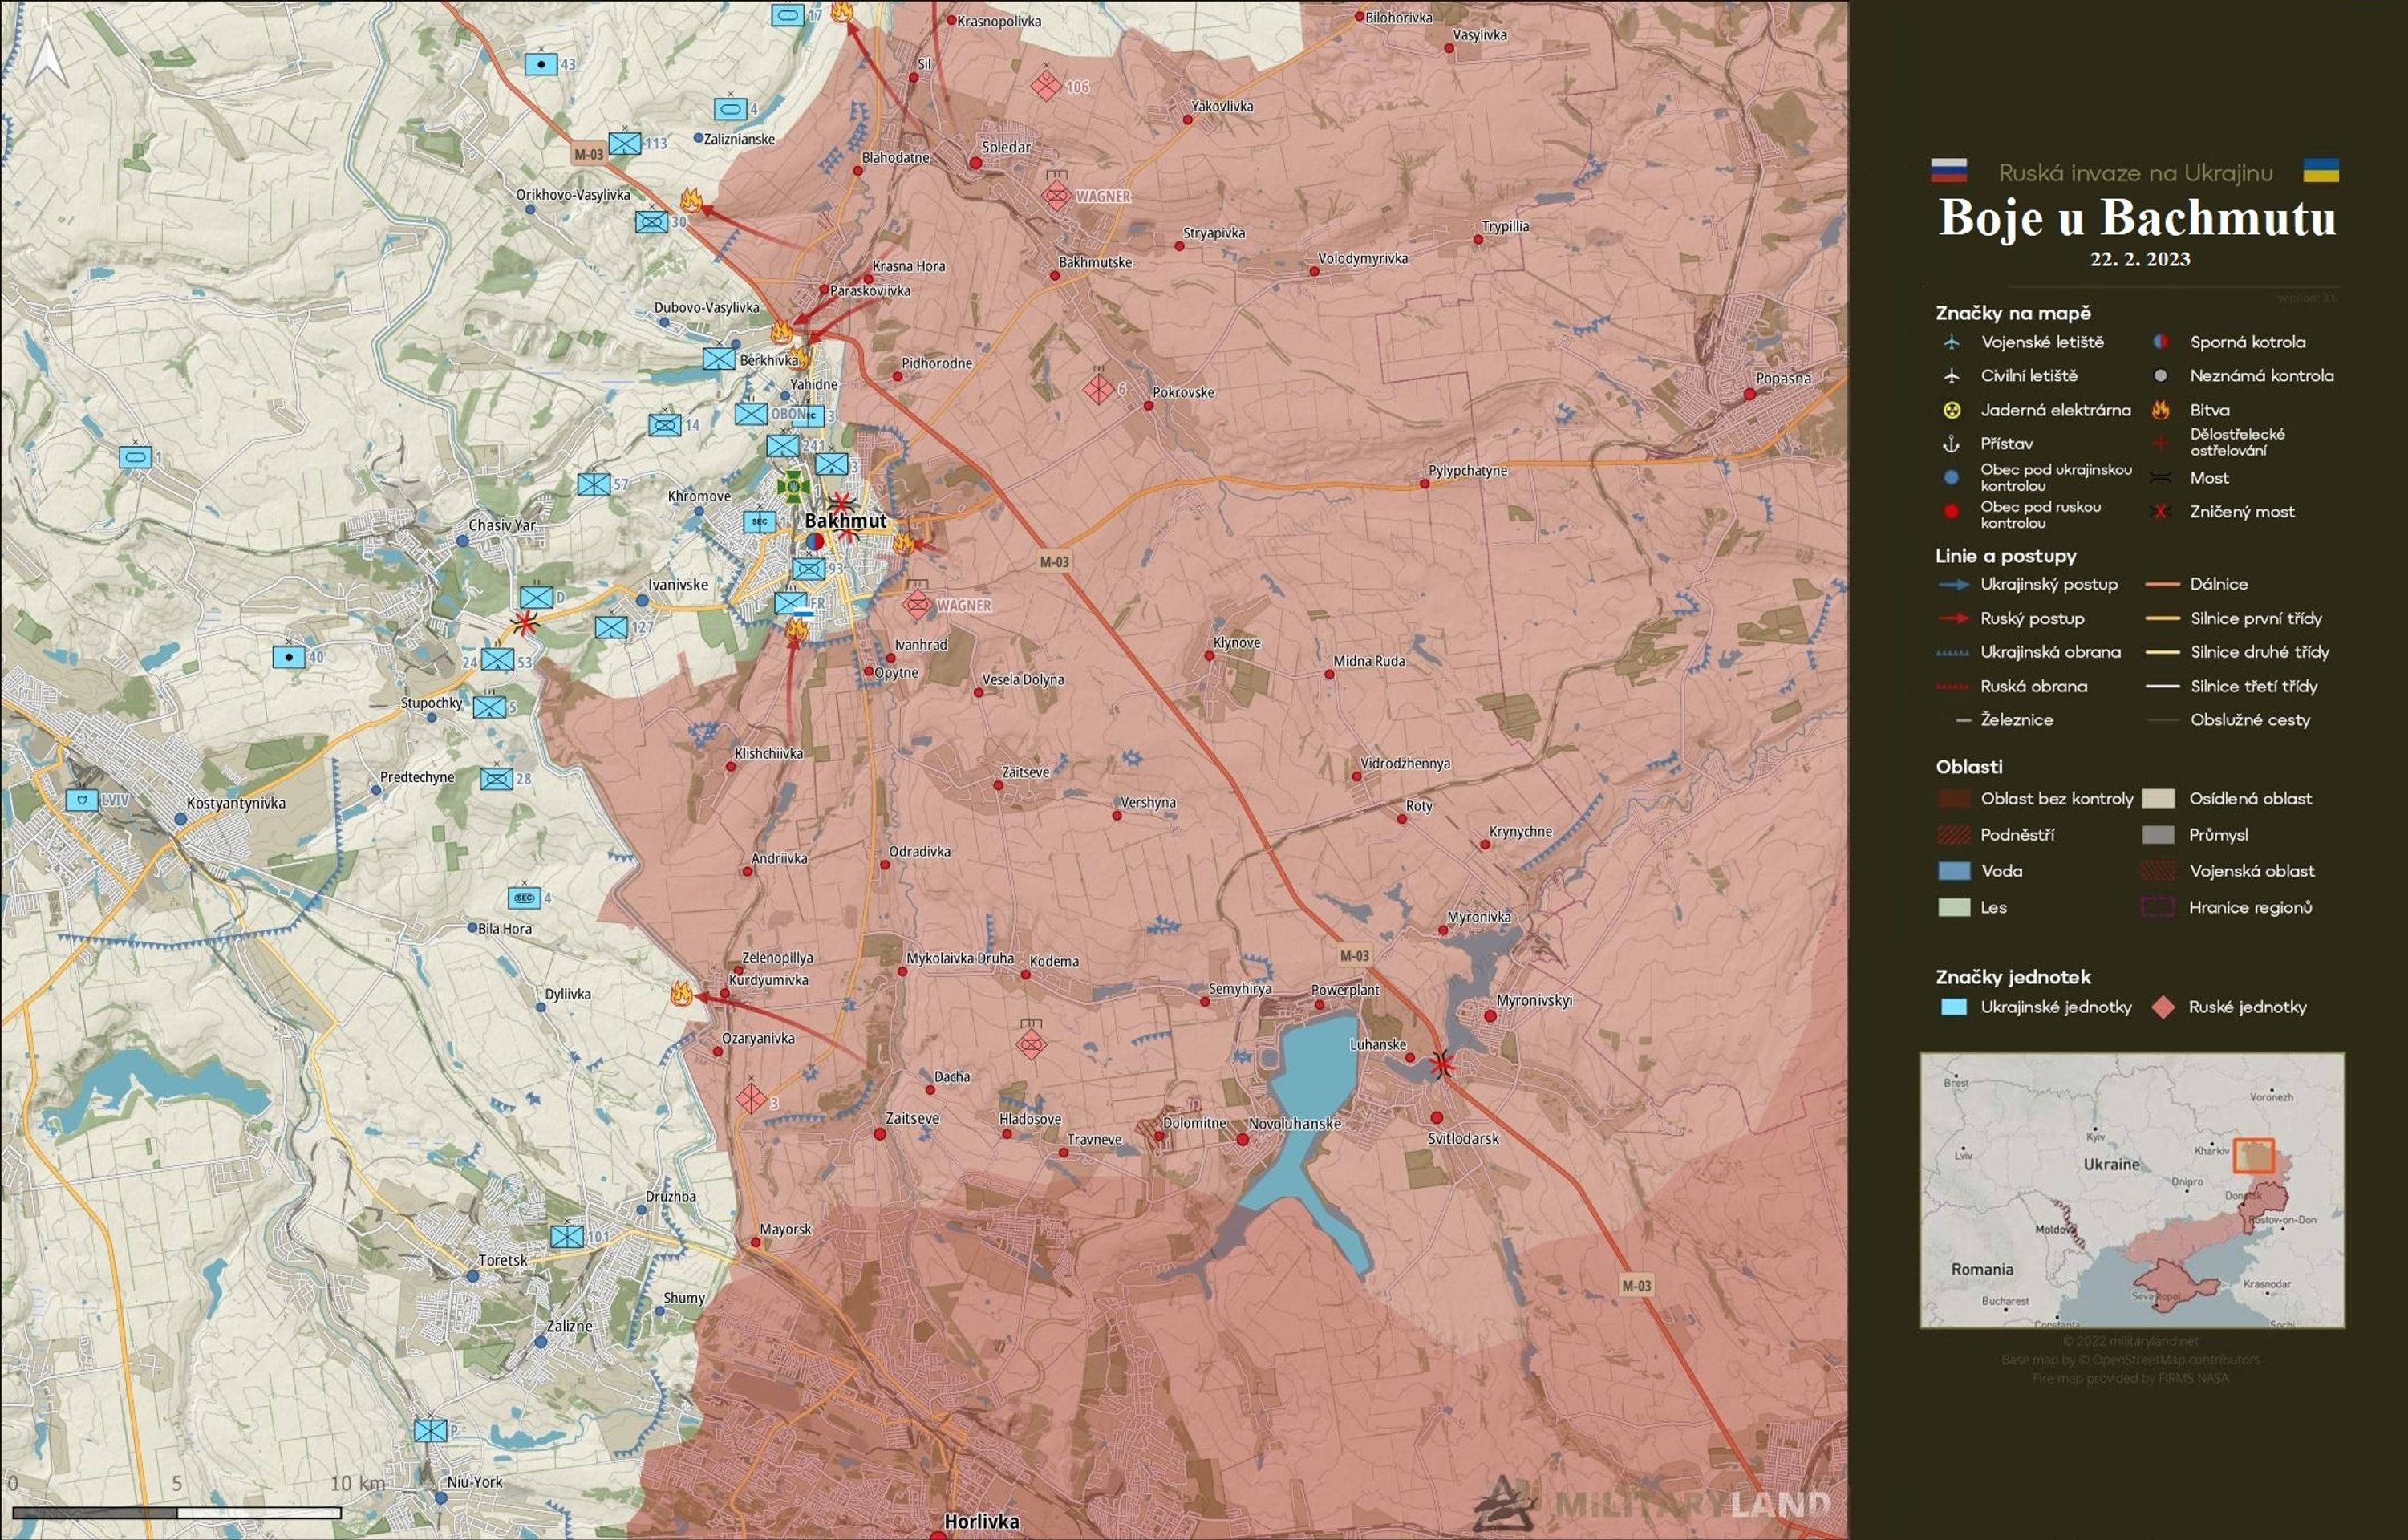This screenshot has width=2408, height=1540.
Task: Click the Osídlená oblast swatch
Action: tap(2158, 798)
